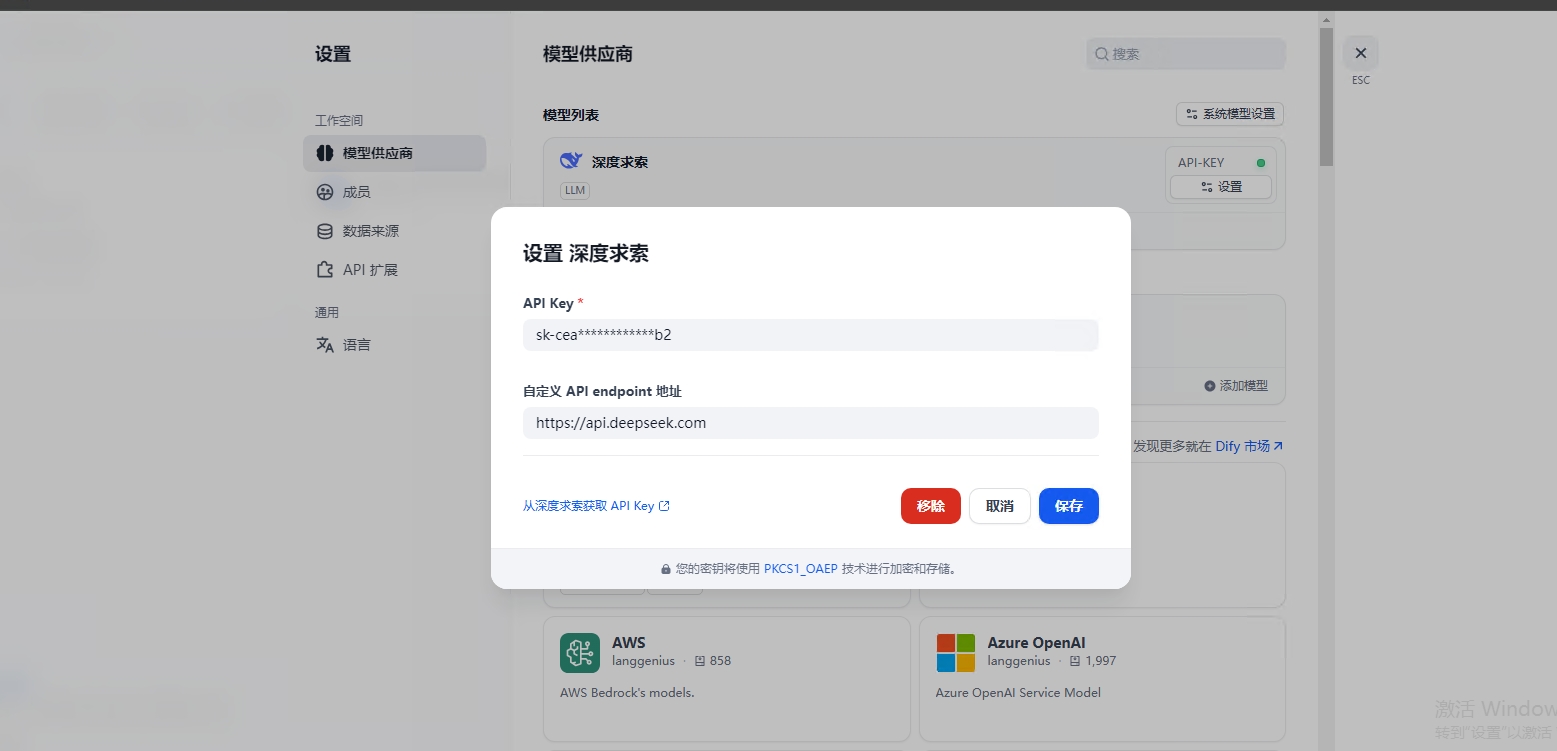The height and width of the screenshot is (751, 1557).
Task: Click the 语言 translate icon
Action: (x=325, y=345)
